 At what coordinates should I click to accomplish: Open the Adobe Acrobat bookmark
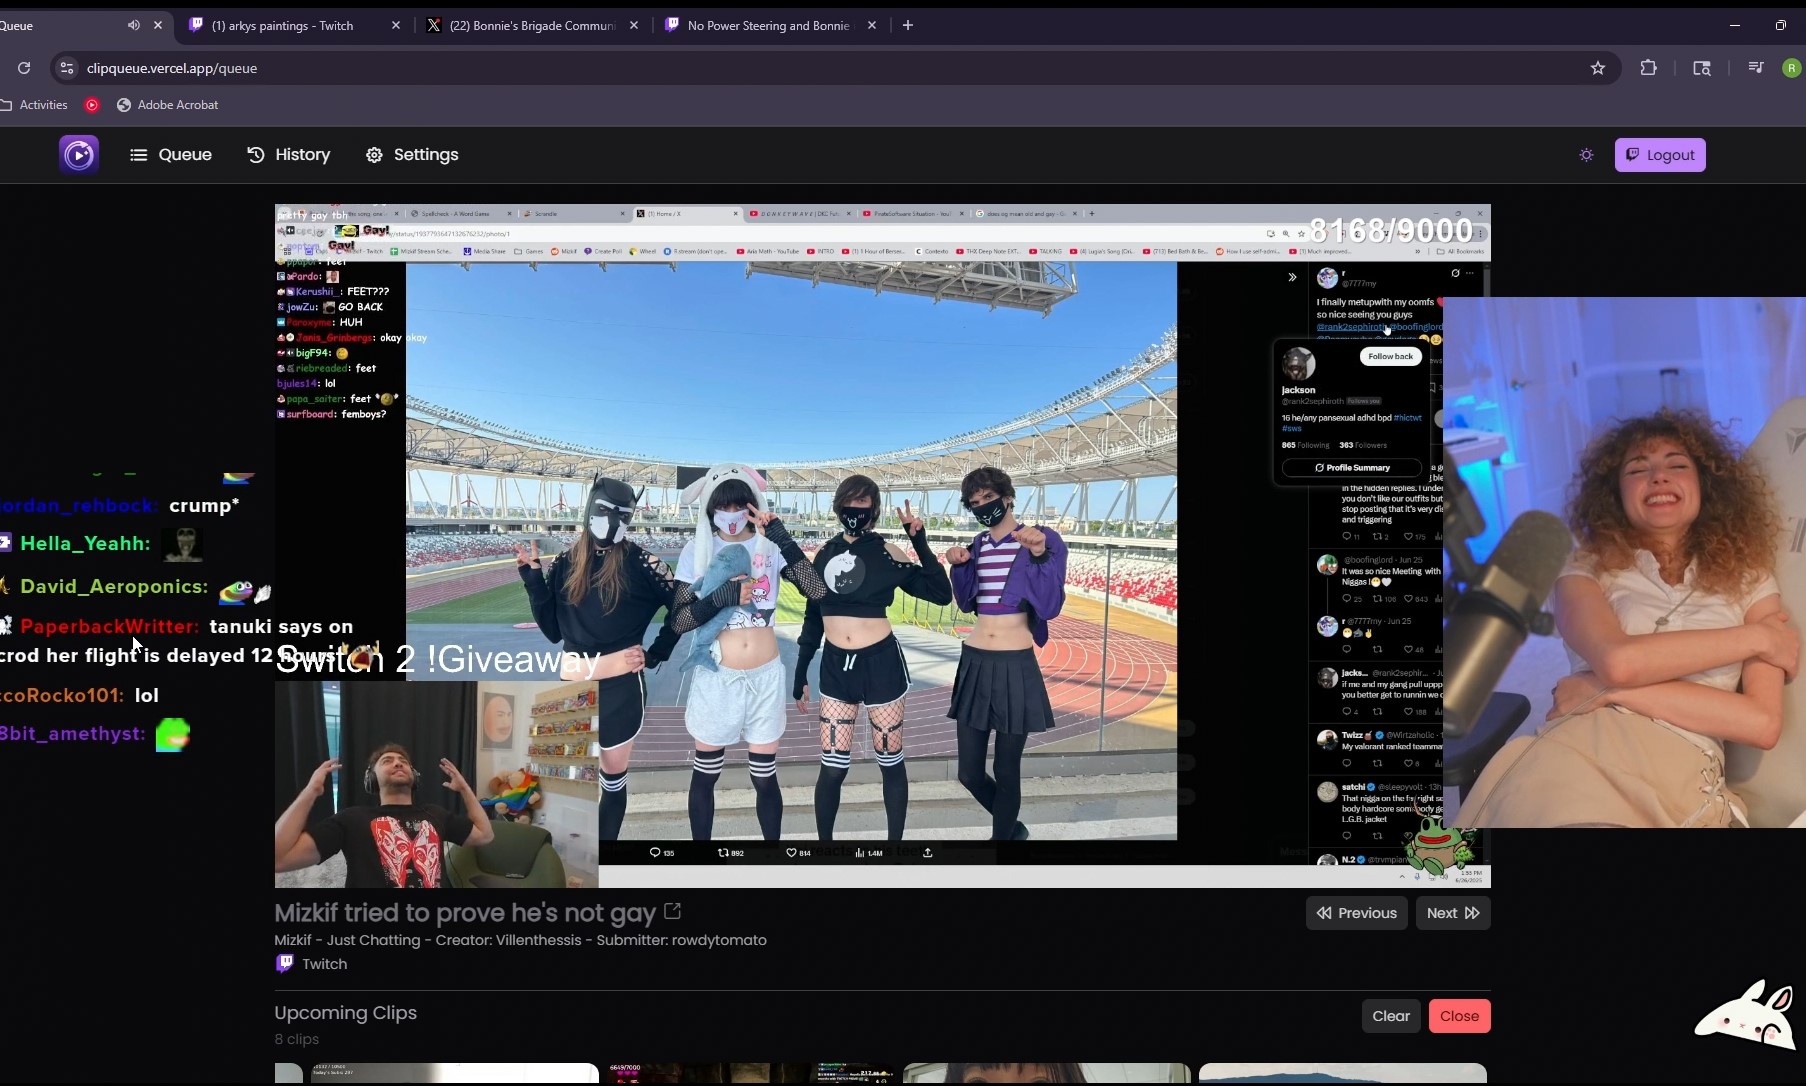168,105
